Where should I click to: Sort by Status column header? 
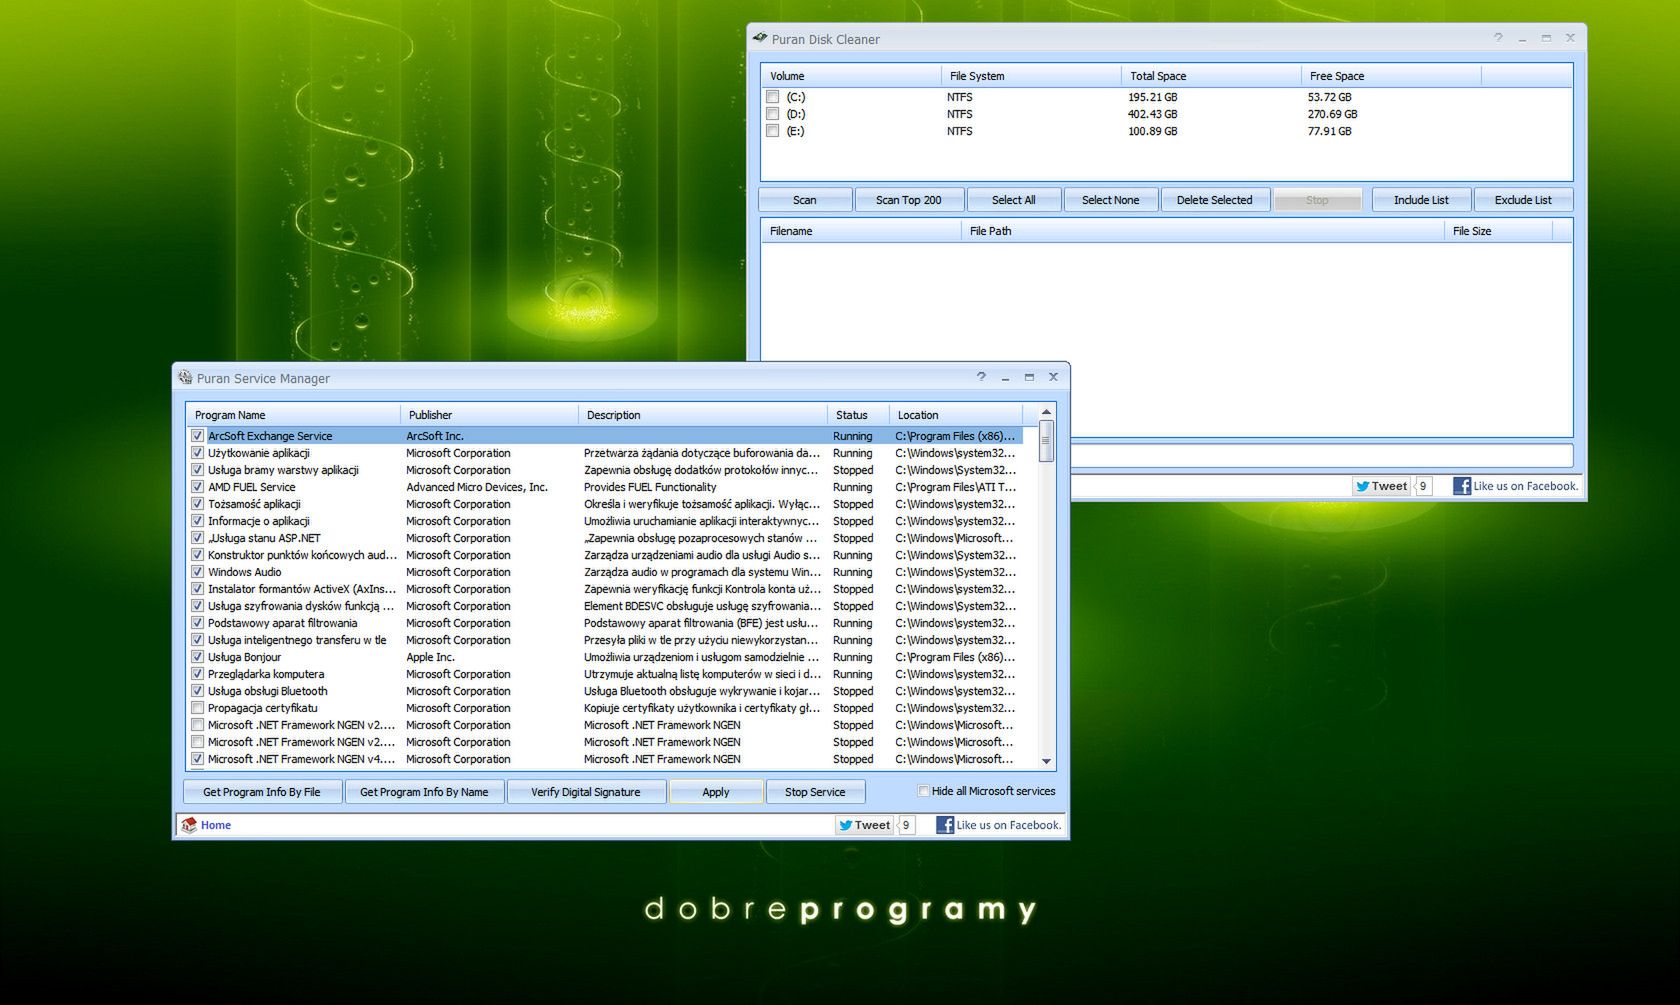click(858, 415)
